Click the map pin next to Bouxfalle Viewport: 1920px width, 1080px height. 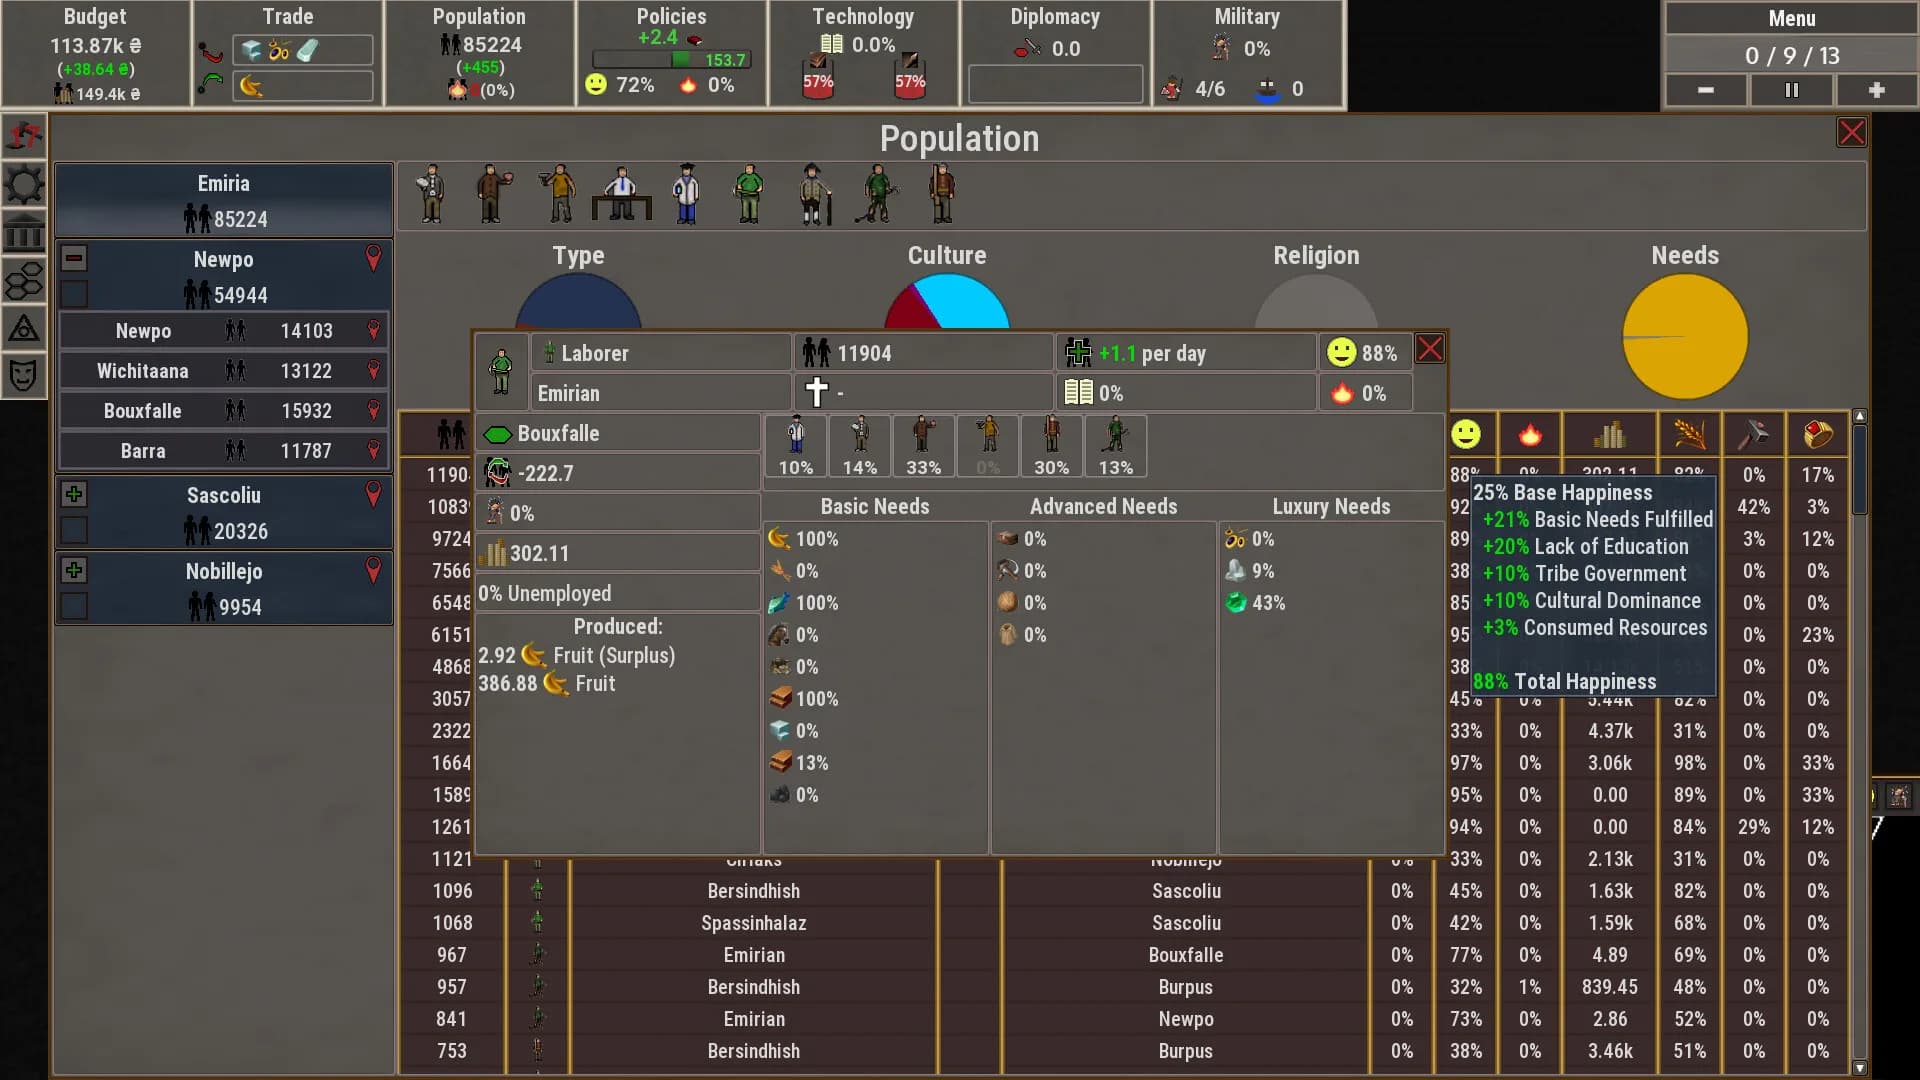point(373,410)
